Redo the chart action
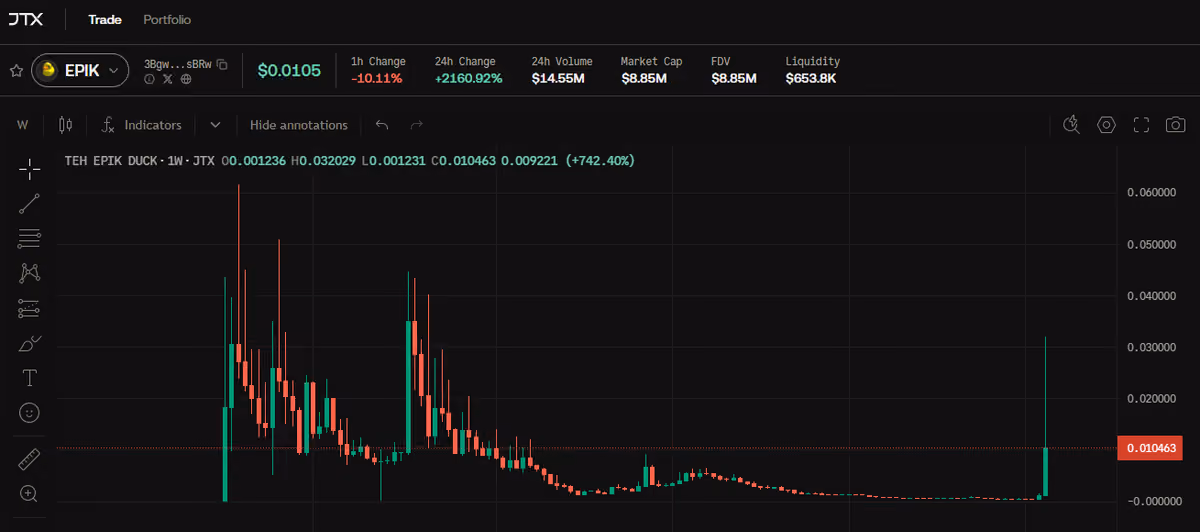Viewport: 1200px width, 532px height. coord(417,125)
